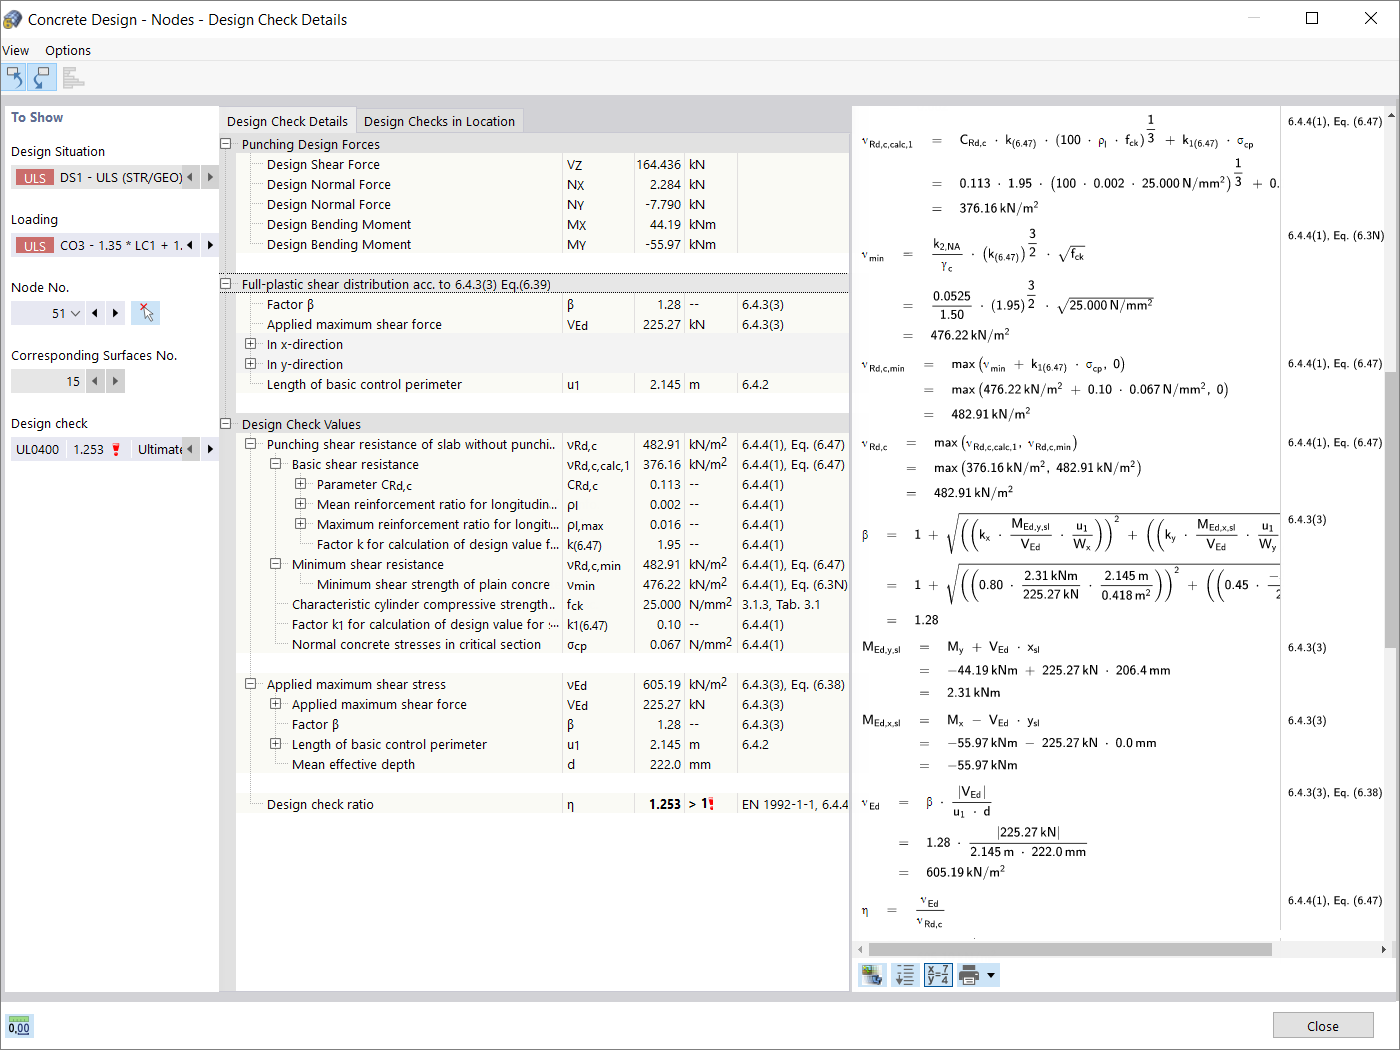Open the Options menu
The height and width of the screenshot is (1050, 1400).
[x=68, y=50]
